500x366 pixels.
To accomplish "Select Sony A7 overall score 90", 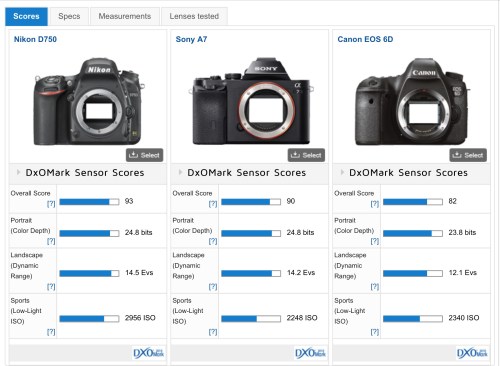I will 291,201.
